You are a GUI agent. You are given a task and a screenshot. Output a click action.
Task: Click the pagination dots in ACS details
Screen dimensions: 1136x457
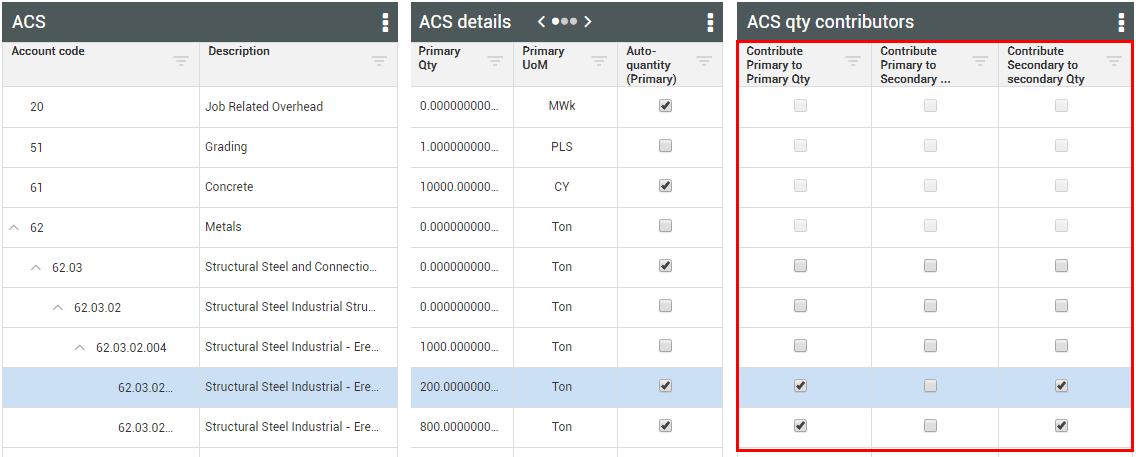click(x=565, y=22)
